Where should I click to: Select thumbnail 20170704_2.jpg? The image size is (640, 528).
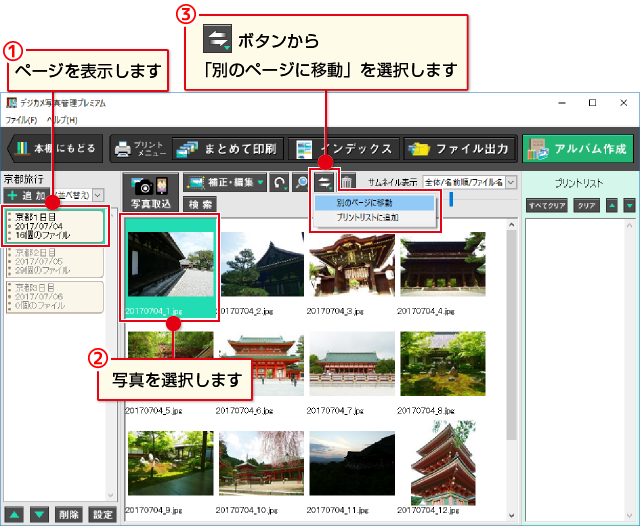point(262,264)
